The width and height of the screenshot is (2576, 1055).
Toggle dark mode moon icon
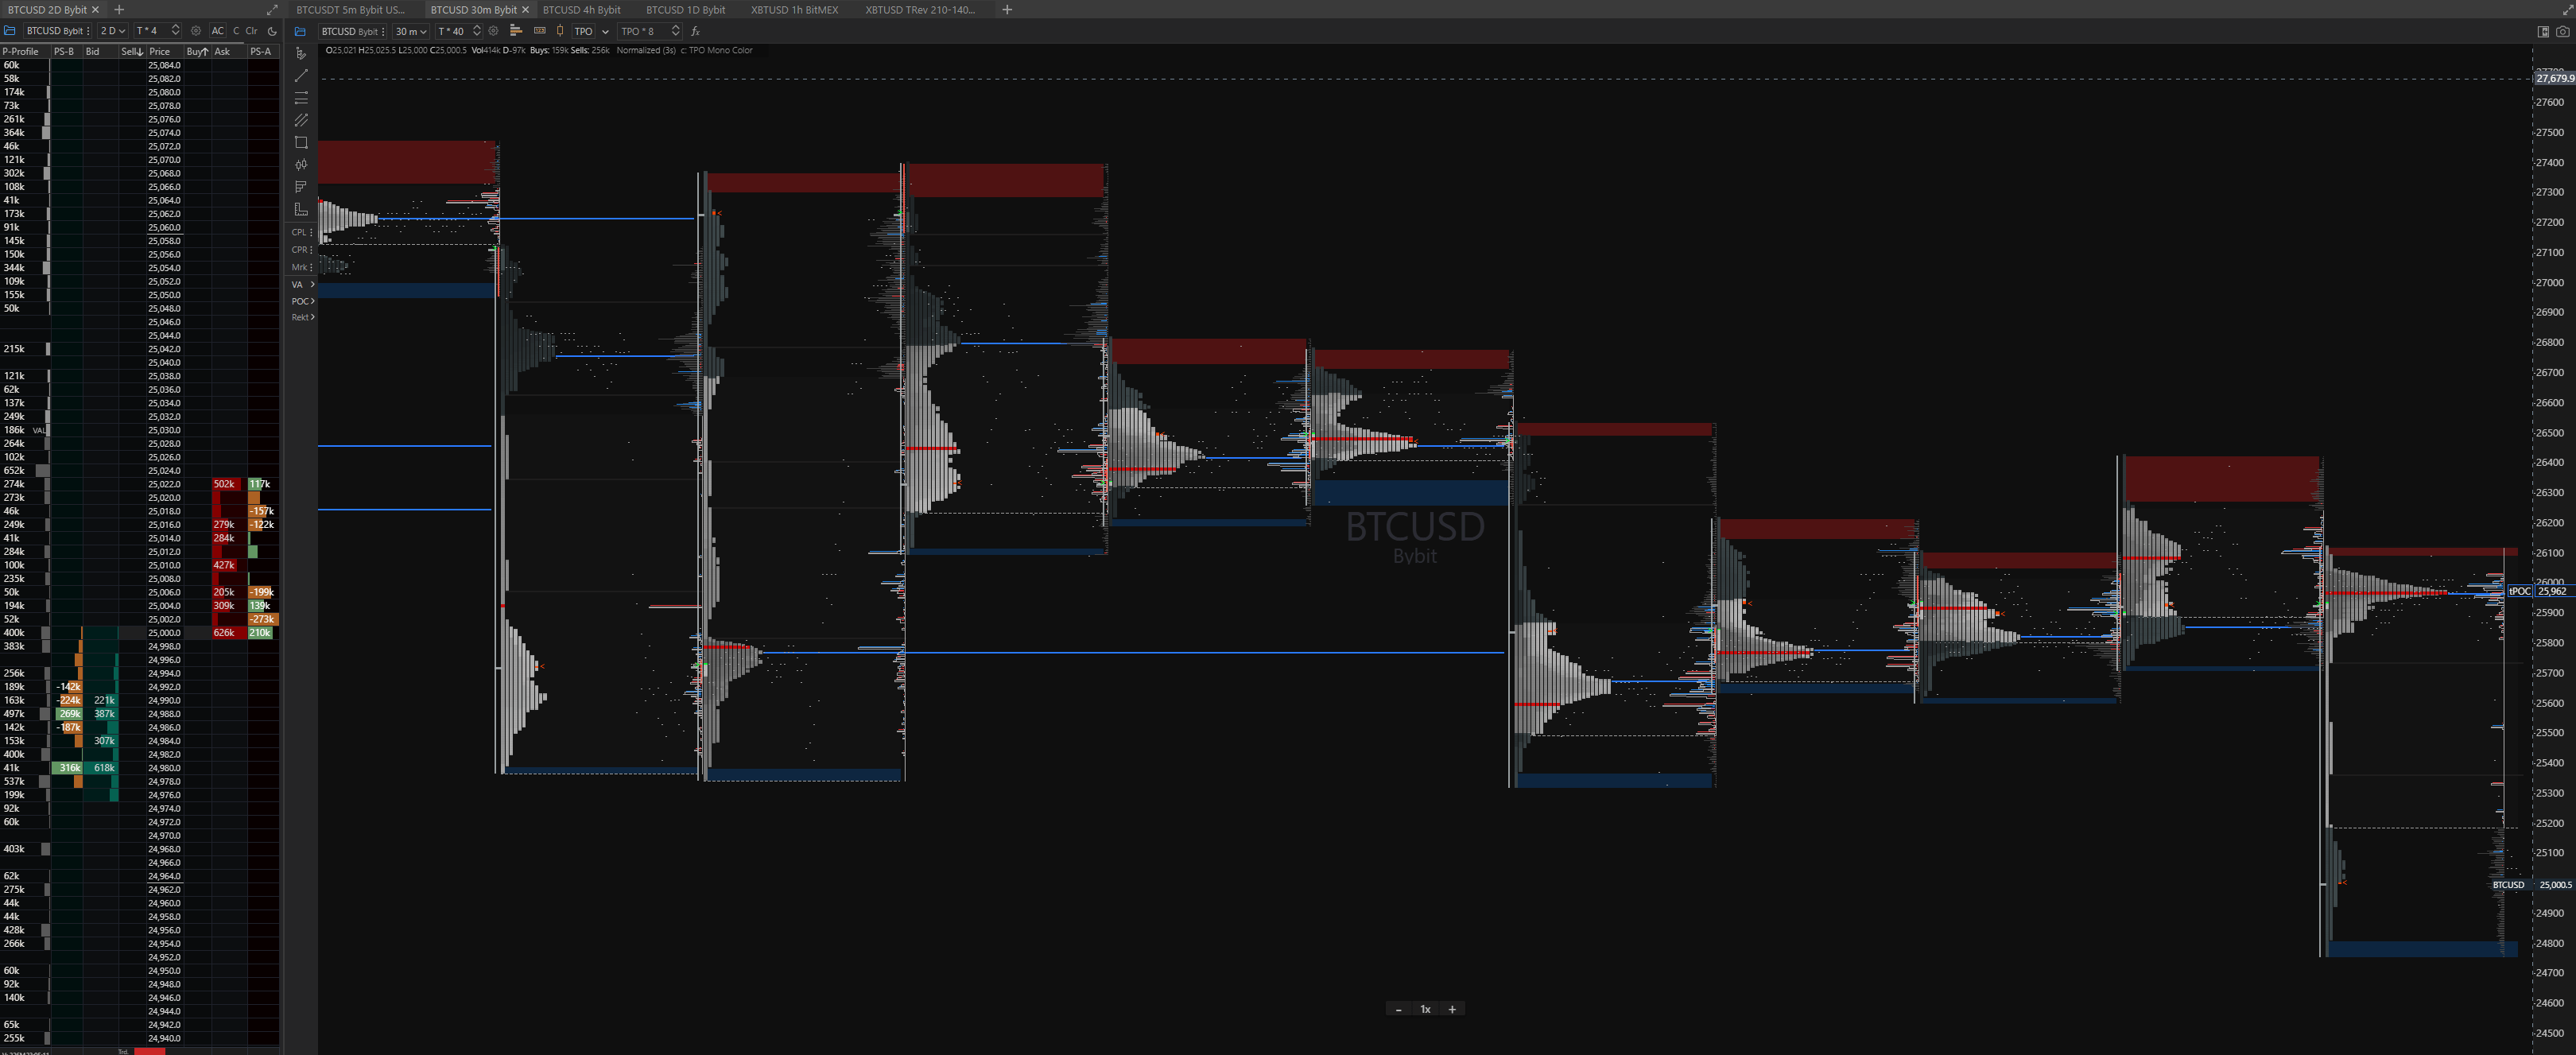(272, 31)
